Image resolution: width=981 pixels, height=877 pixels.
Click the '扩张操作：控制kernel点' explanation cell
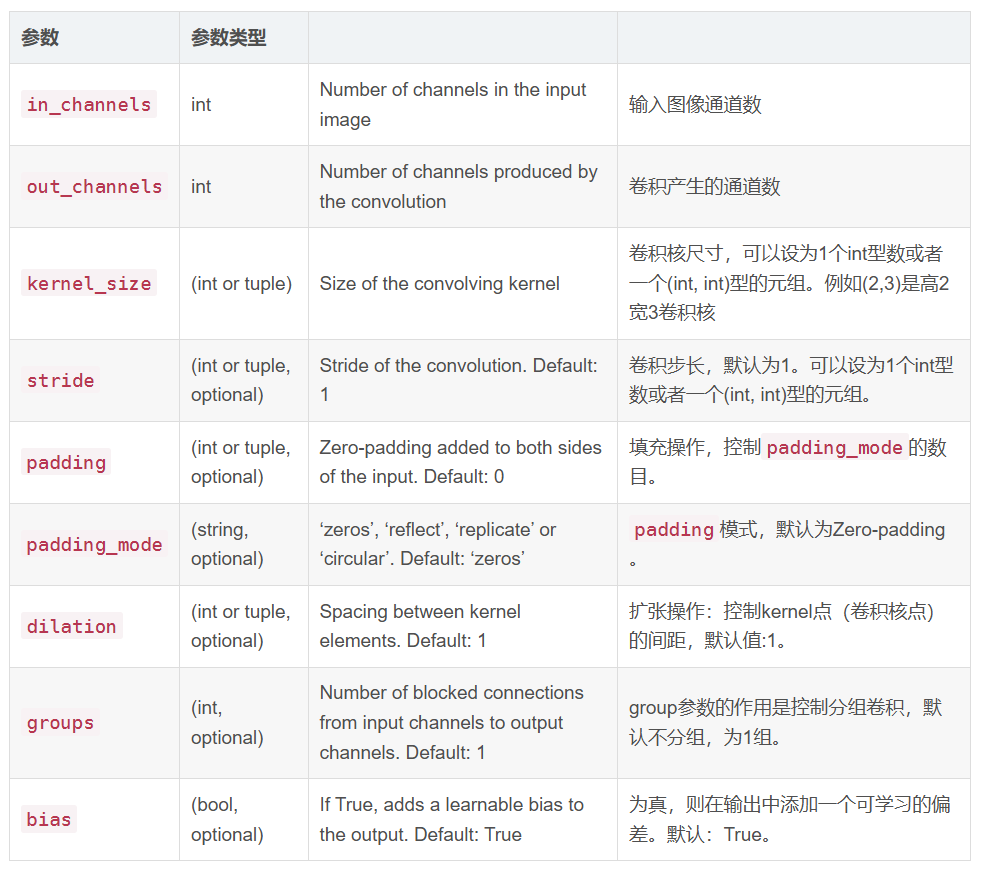pos(781,626)
